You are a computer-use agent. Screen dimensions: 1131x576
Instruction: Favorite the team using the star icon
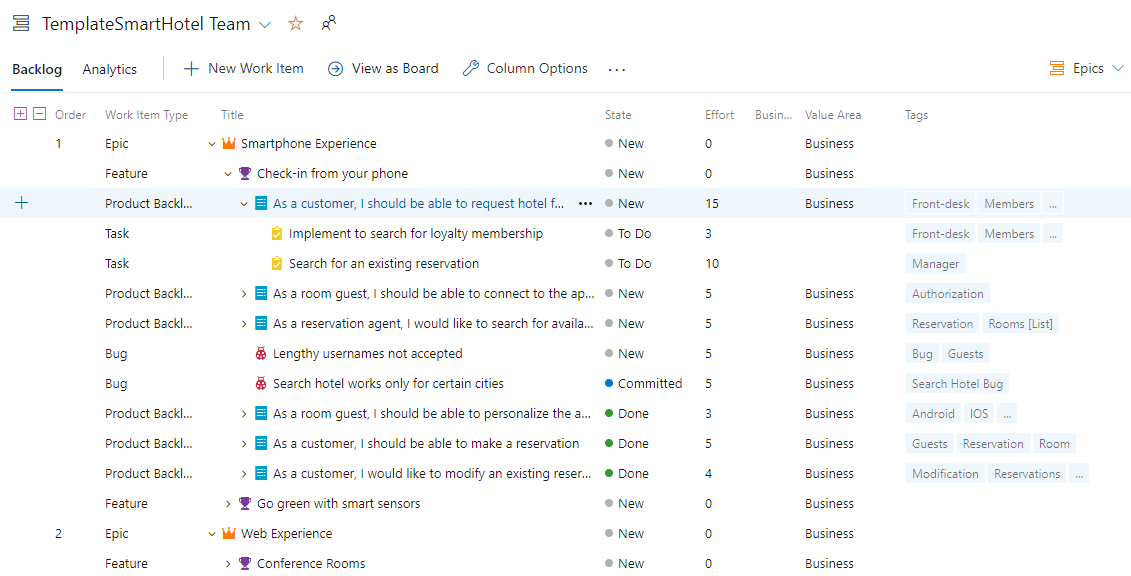[295, 23]
